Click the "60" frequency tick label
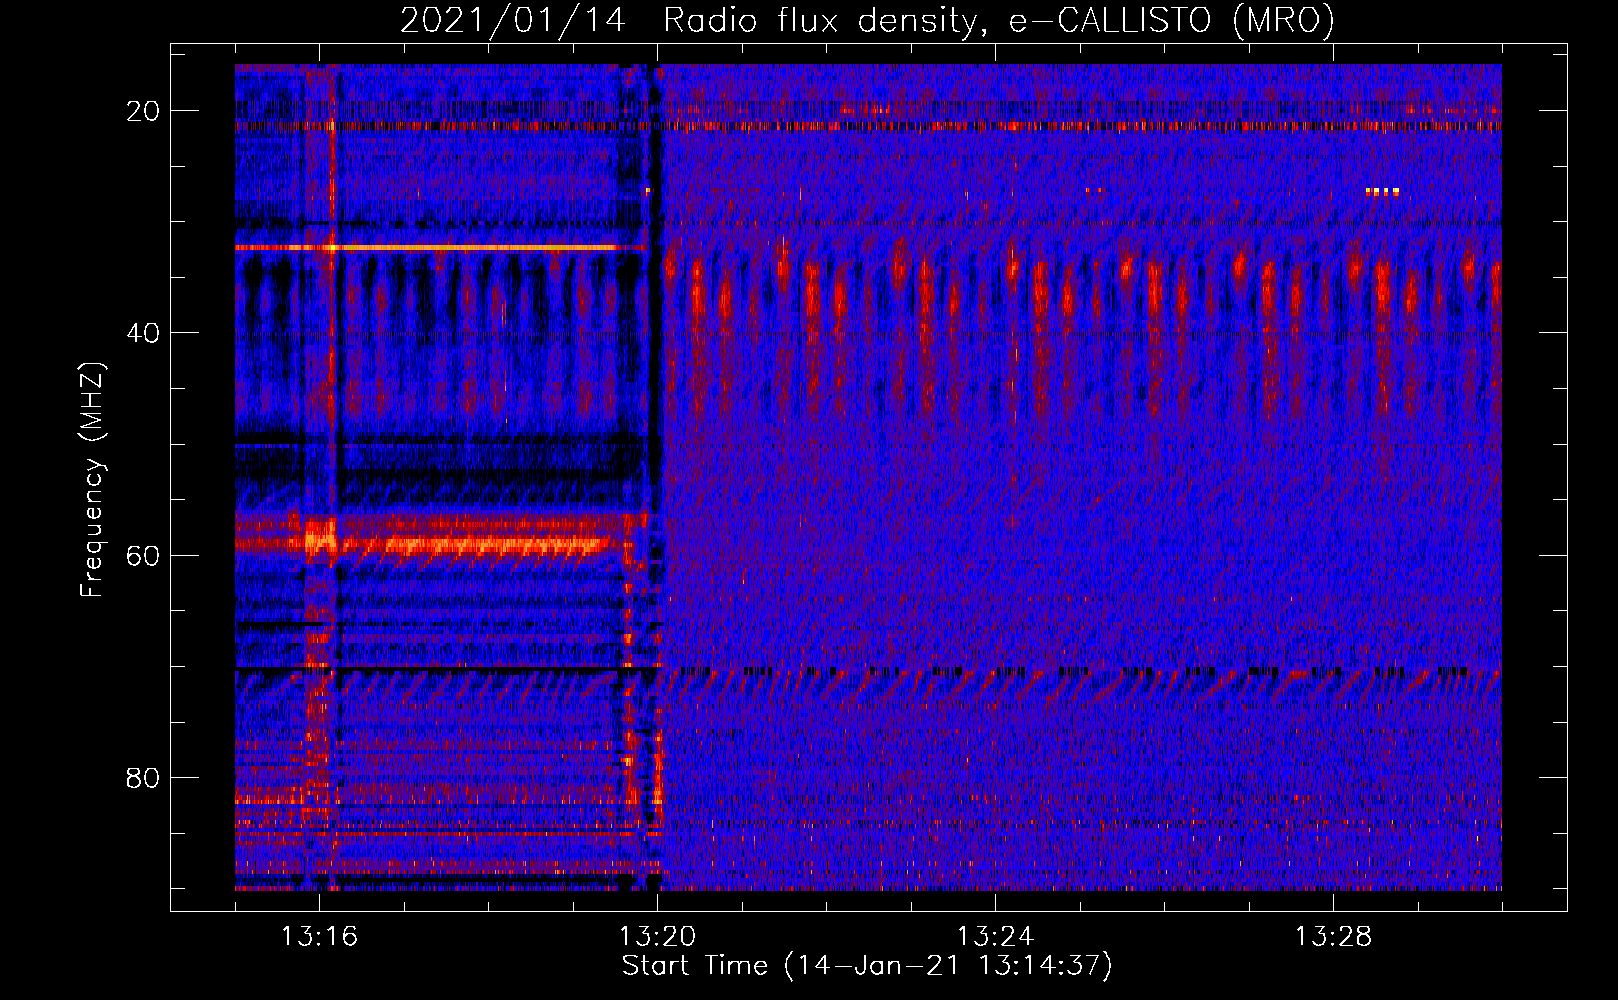Viewport: 1618px width, 1000px height. [x=144, y=555]
